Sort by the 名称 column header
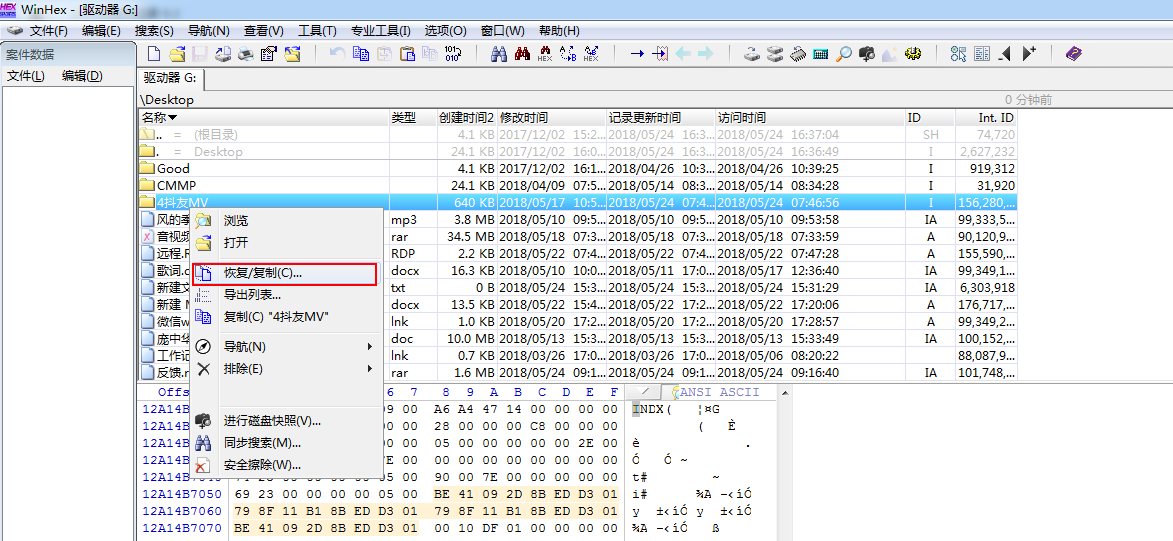This screenshot has width=1173, height=541. tap(263, 118)
